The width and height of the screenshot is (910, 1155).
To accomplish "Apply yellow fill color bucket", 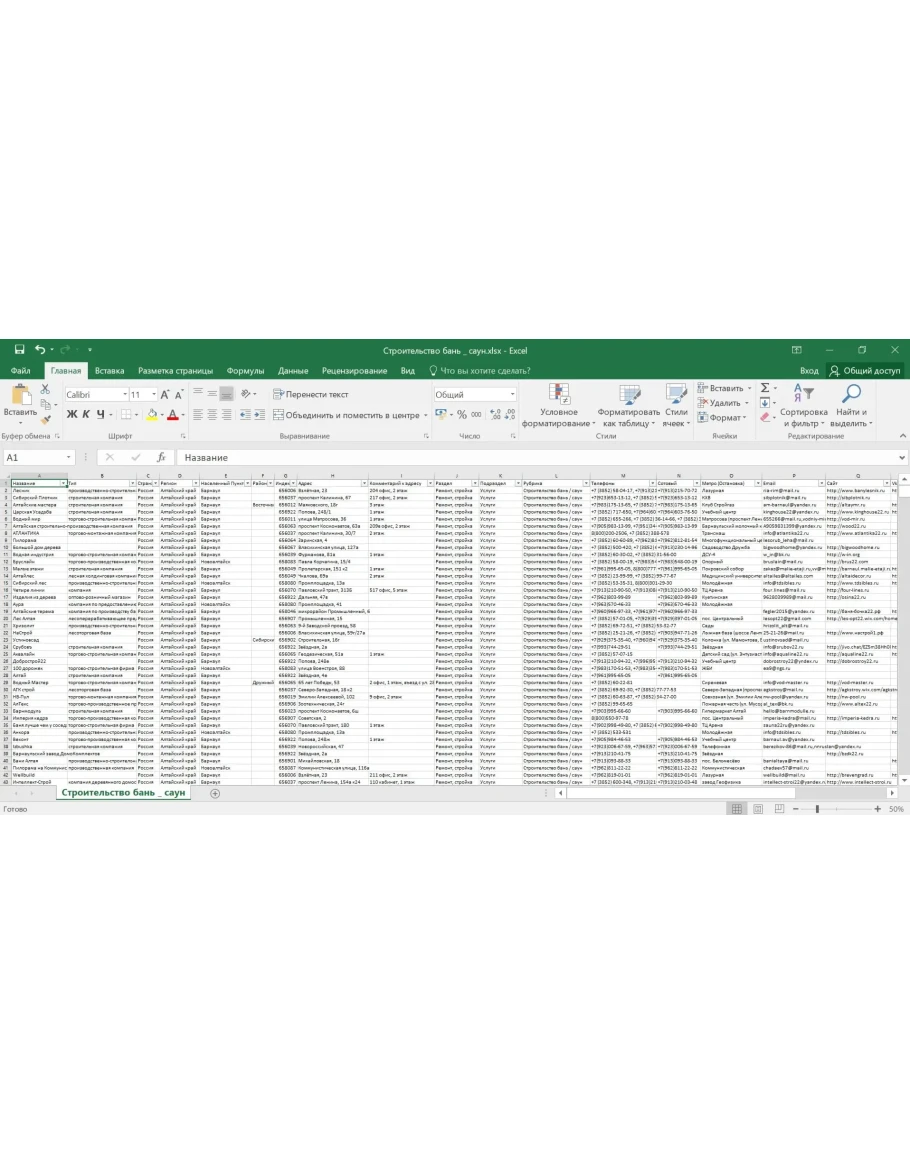I will pyautogui.click(x=151, y=415).
